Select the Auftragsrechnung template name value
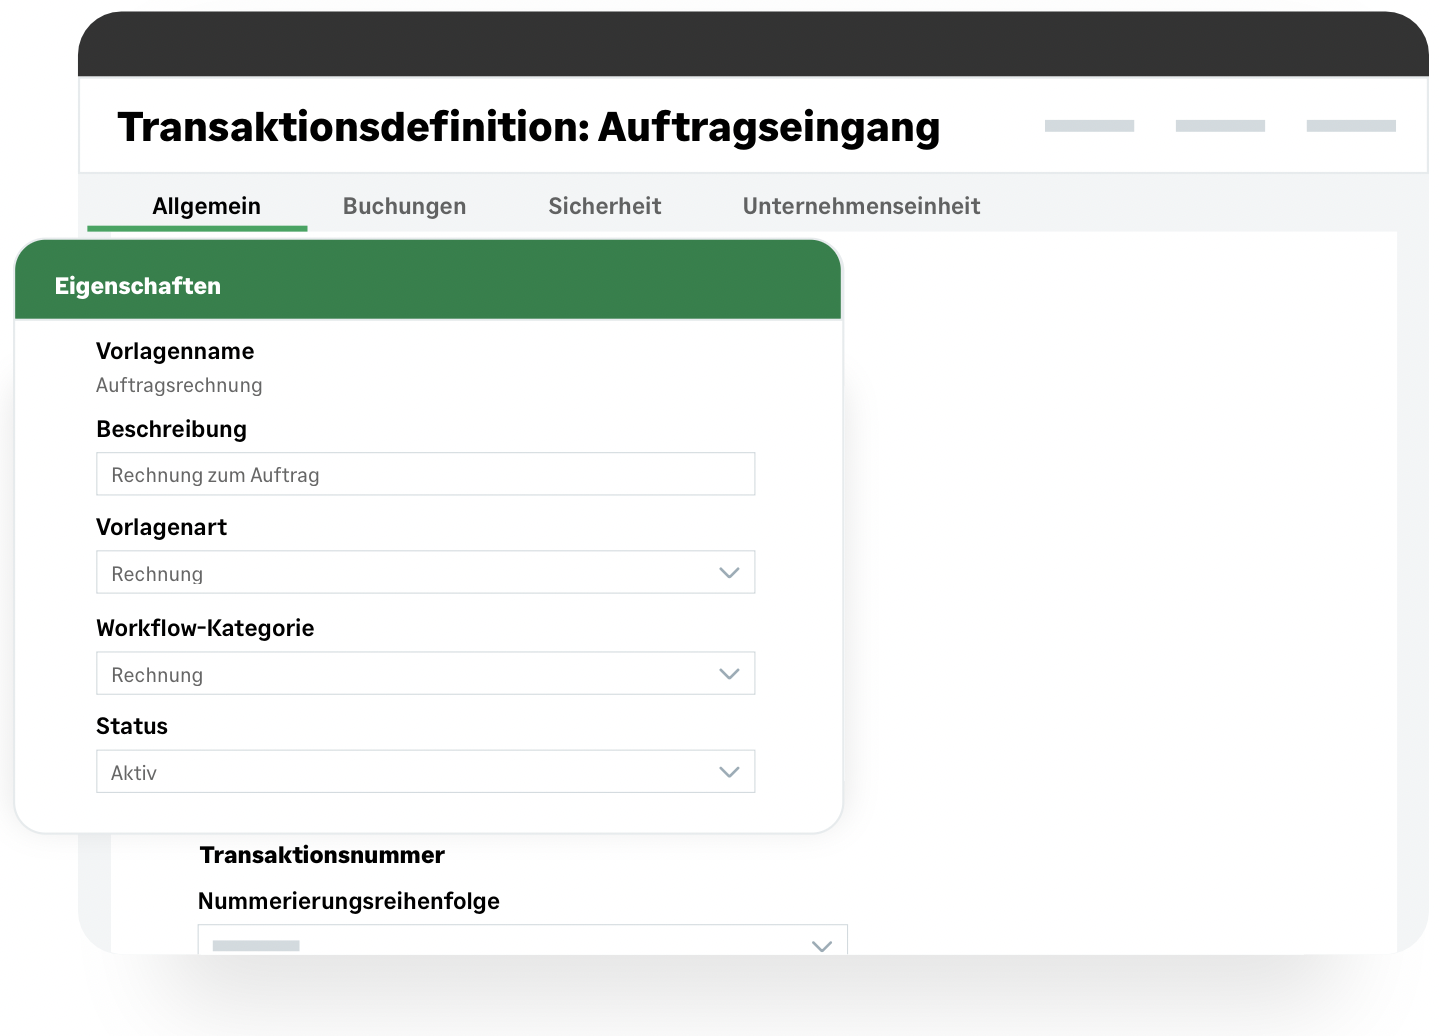The width and height of the screenshot is (1440, 1036). pos(179,385)
